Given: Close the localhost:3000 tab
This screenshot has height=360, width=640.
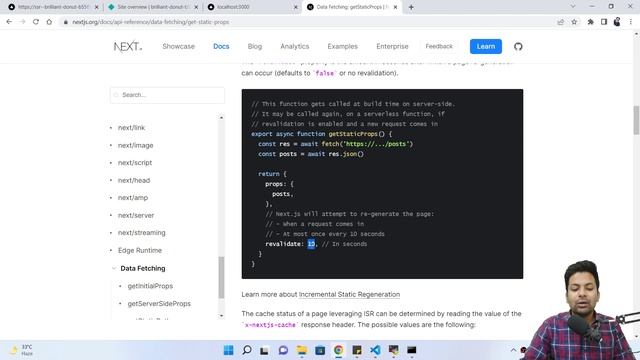Looking at the screenshot, I should [x=296, y=7].
